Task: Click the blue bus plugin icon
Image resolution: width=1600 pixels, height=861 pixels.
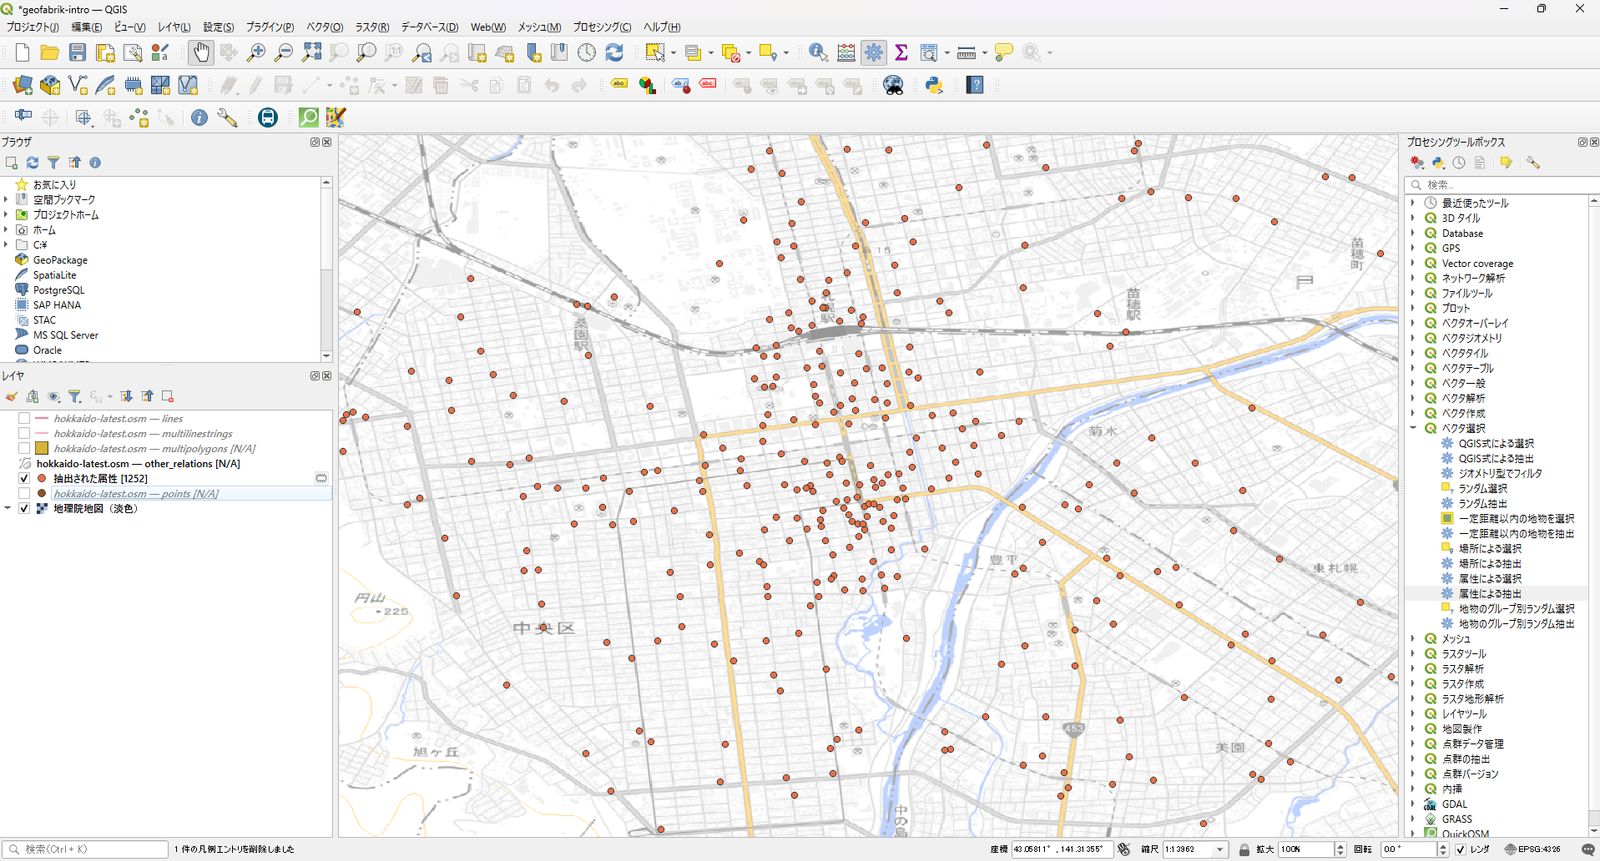Action: [268, 118]
